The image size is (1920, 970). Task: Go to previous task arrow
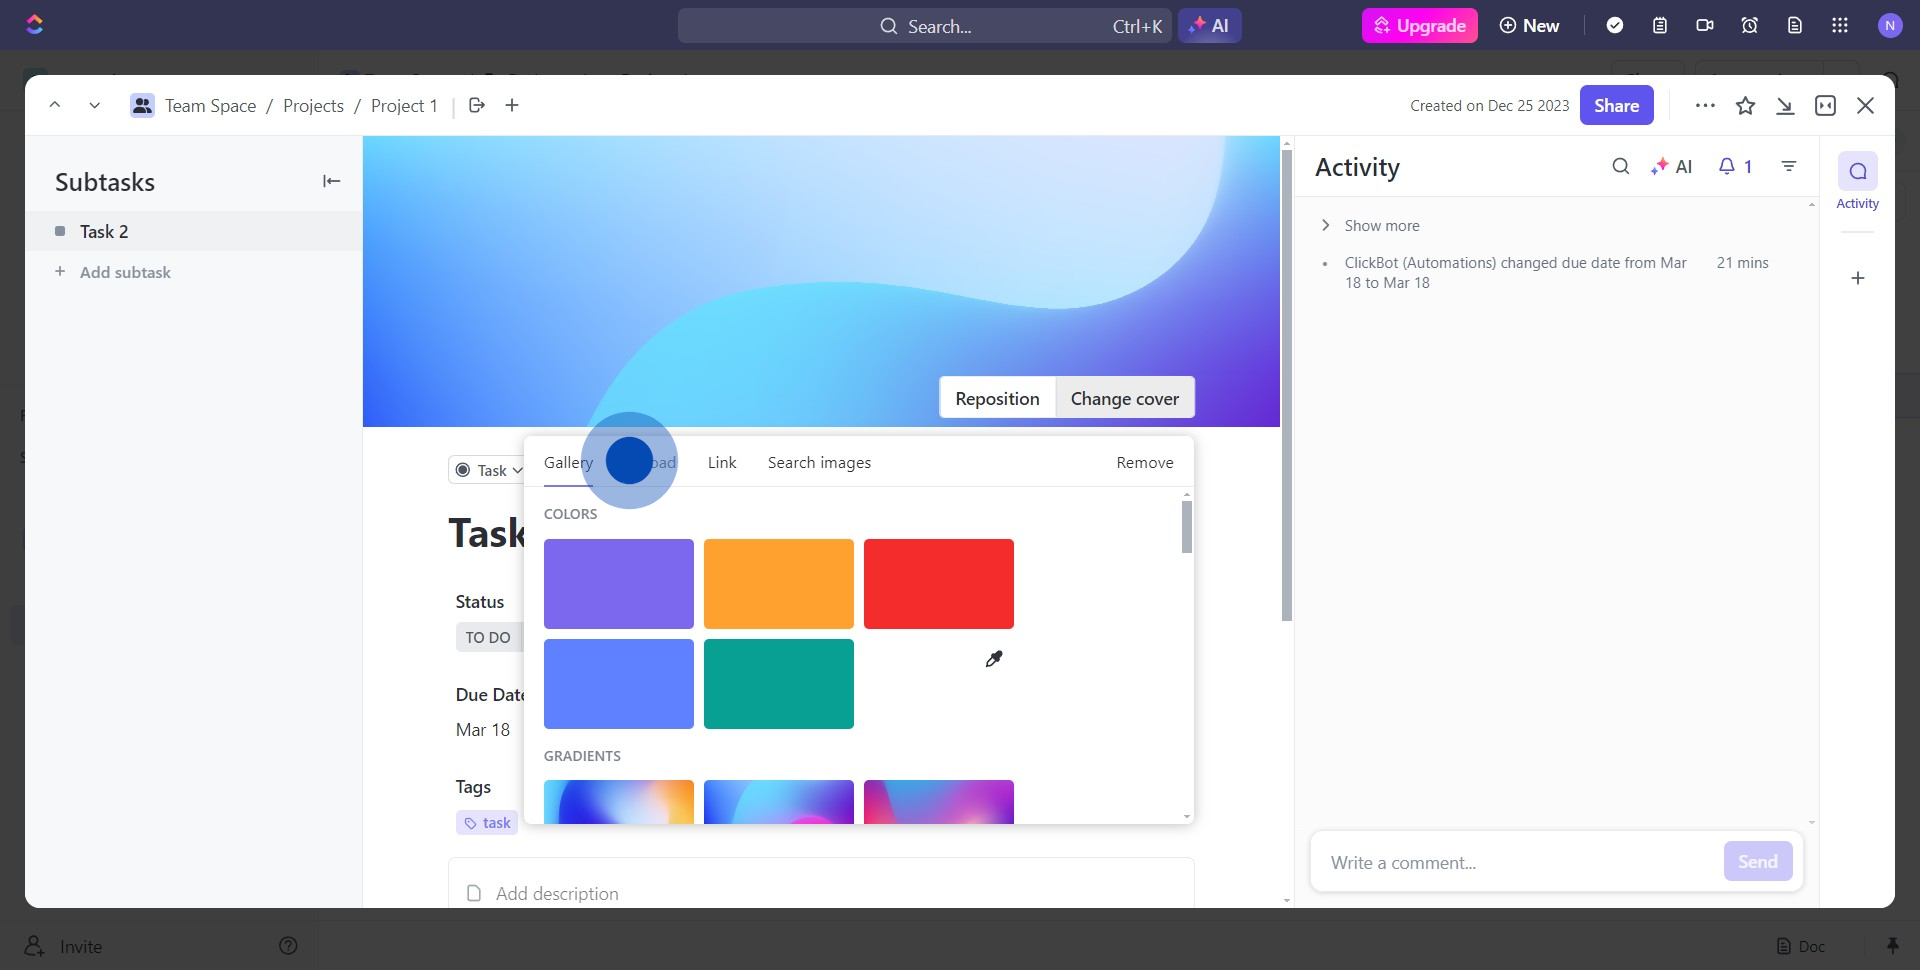pos(55,105)
